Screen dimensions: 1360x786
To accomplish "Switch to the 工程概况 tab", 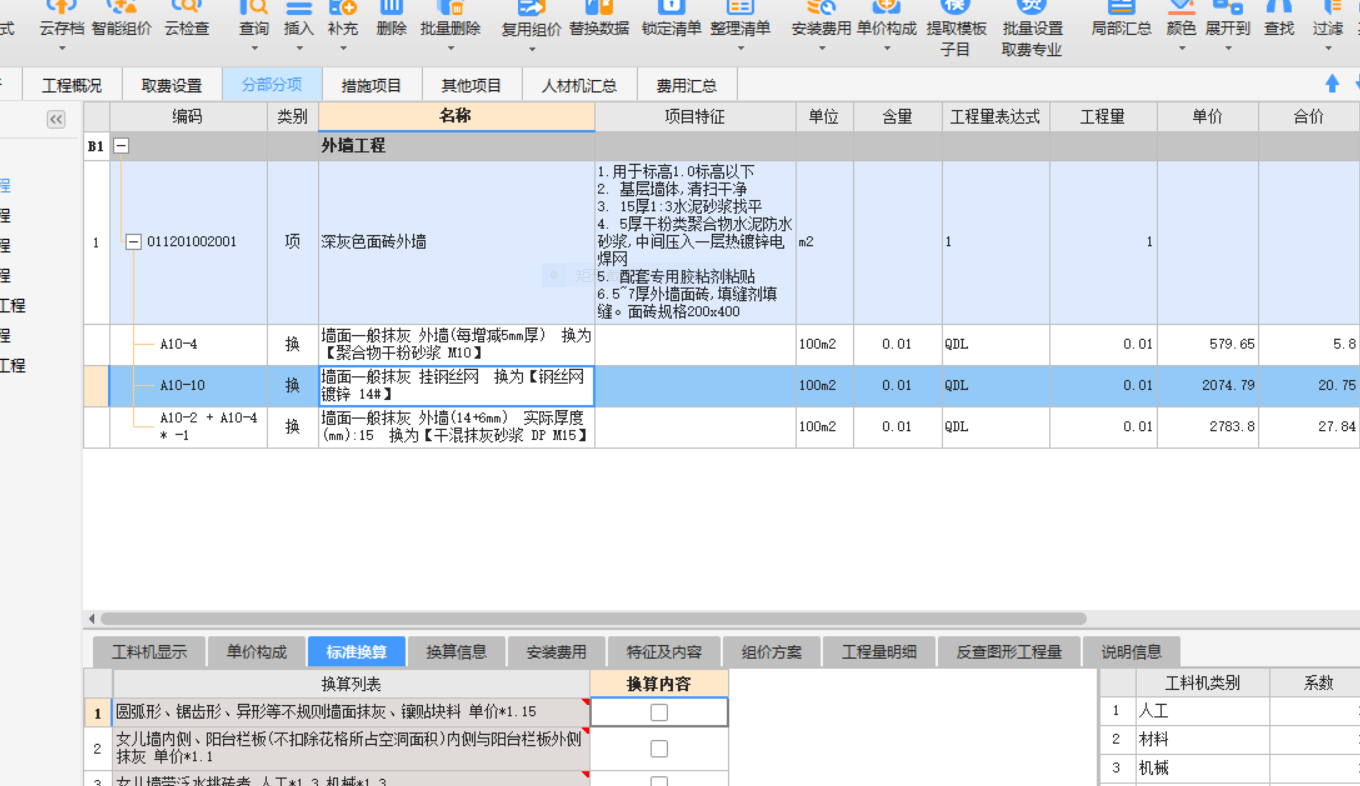I will 71,85.
